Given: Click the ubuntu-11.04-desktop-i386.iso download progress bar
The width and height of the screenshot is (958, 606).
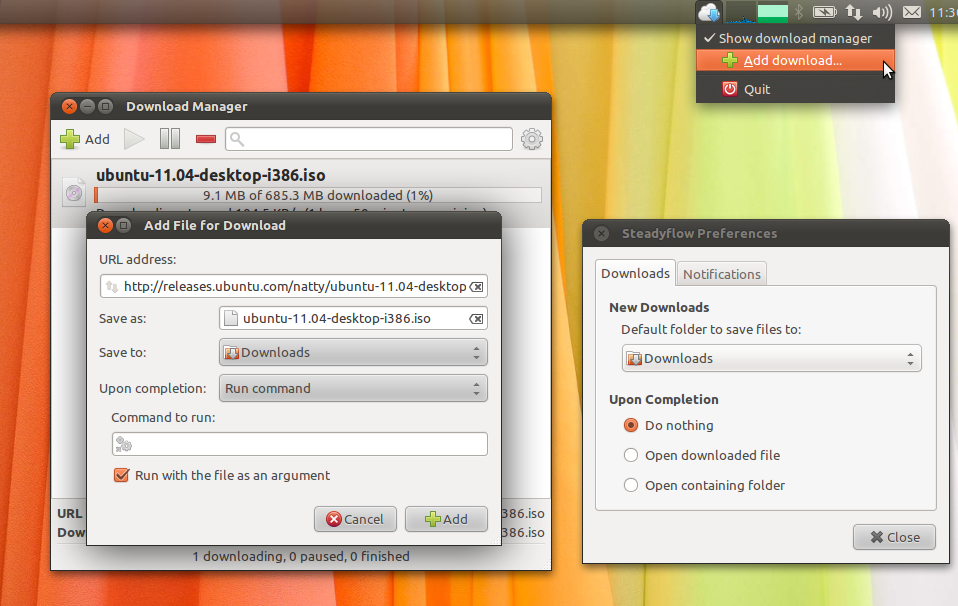Looking at the screenshot, I should pyautogui.click(x=318, y=195).
